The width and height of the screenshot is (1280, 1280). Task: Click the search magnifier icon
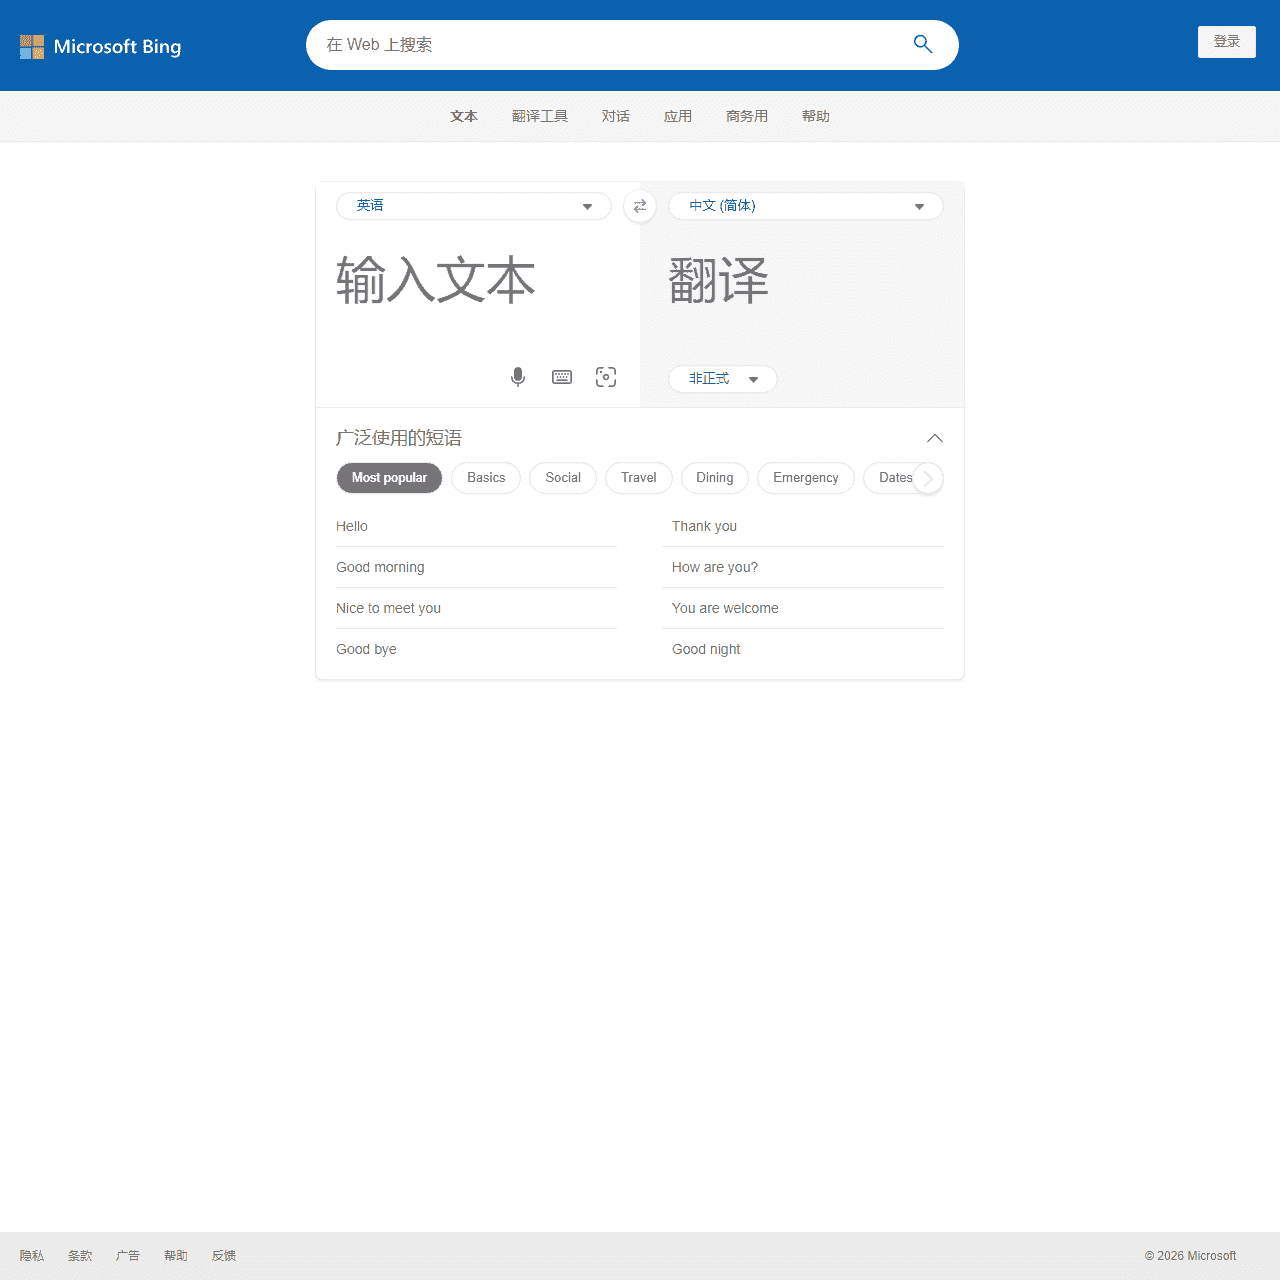[923, 44]
